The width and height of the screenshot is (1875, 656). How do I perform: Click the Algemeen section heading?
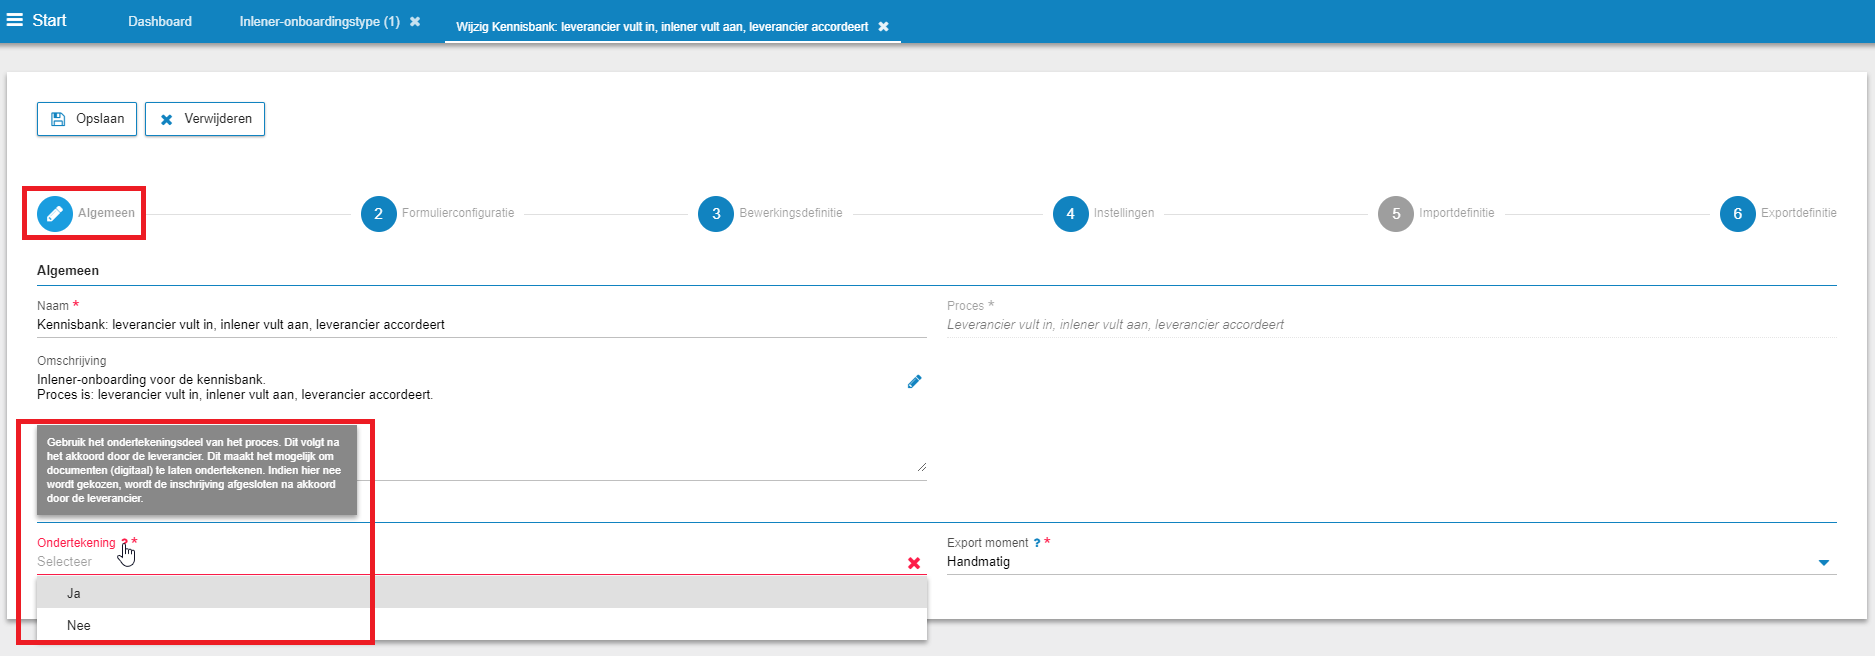[68, 271]
